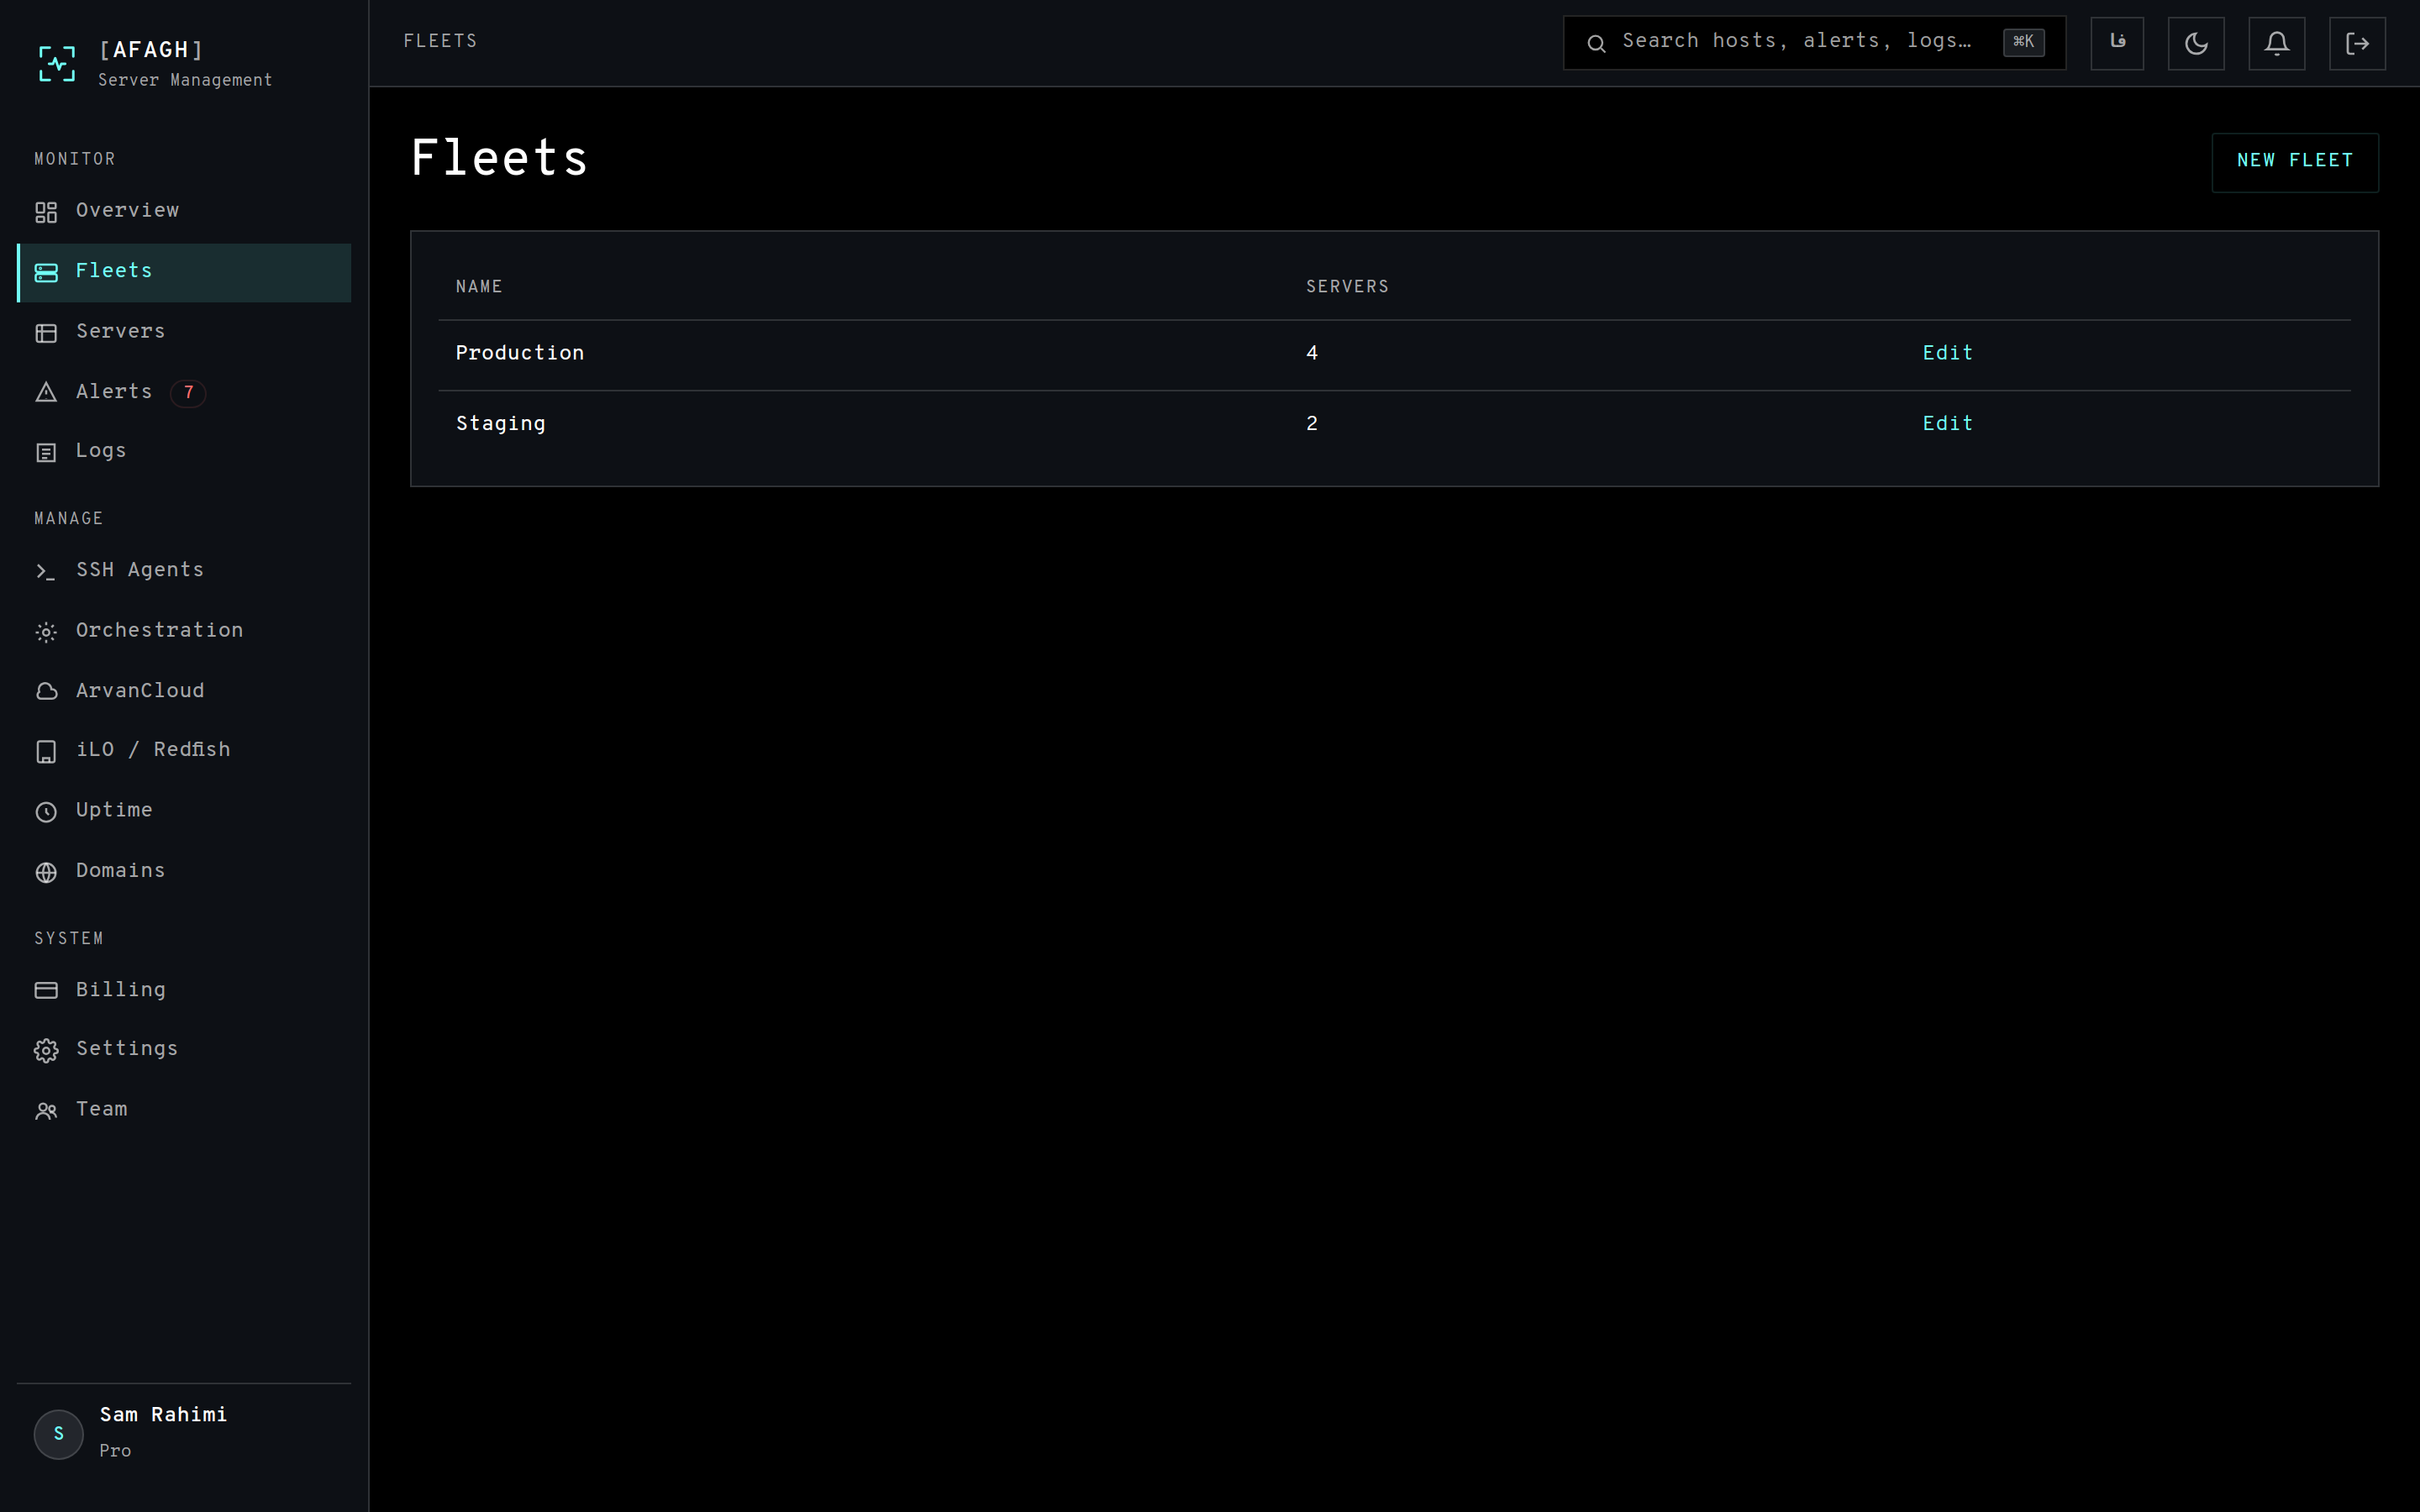Click the iLO / Redfish device icon

coord(46,751)
